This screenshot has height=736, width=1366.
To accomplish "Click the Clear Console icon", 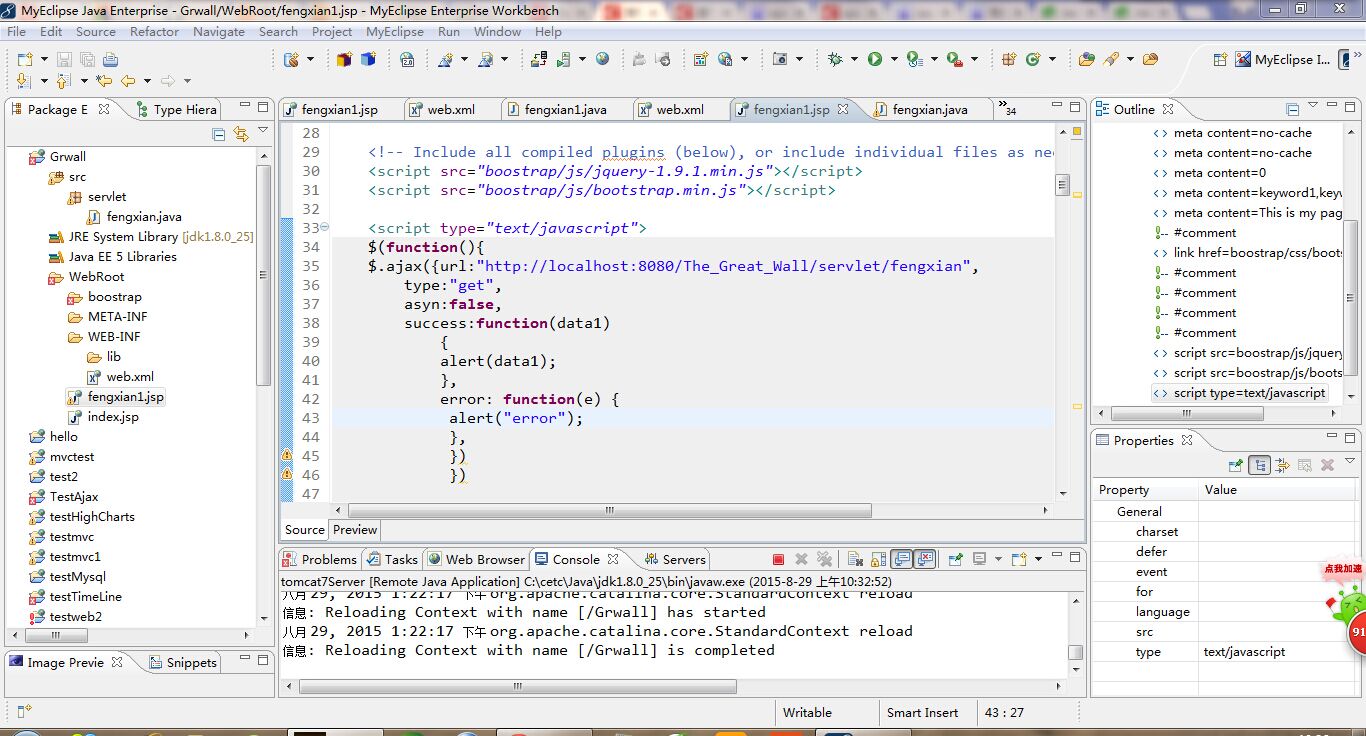I will [855, 559].
